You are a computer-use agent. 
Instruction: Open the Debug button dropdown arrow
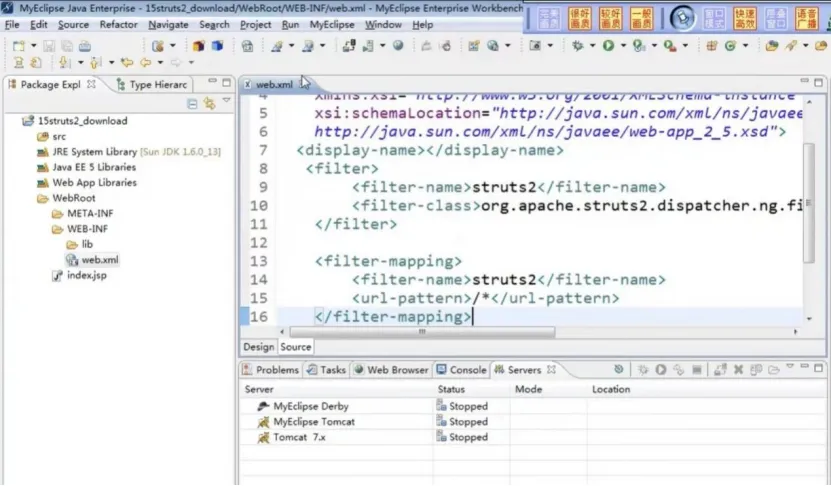click(593, 46)
